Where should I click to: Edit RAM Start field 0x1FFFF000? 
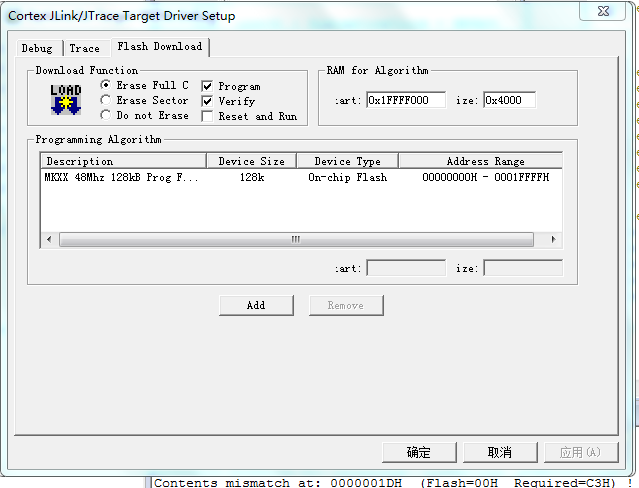[405, 100]
